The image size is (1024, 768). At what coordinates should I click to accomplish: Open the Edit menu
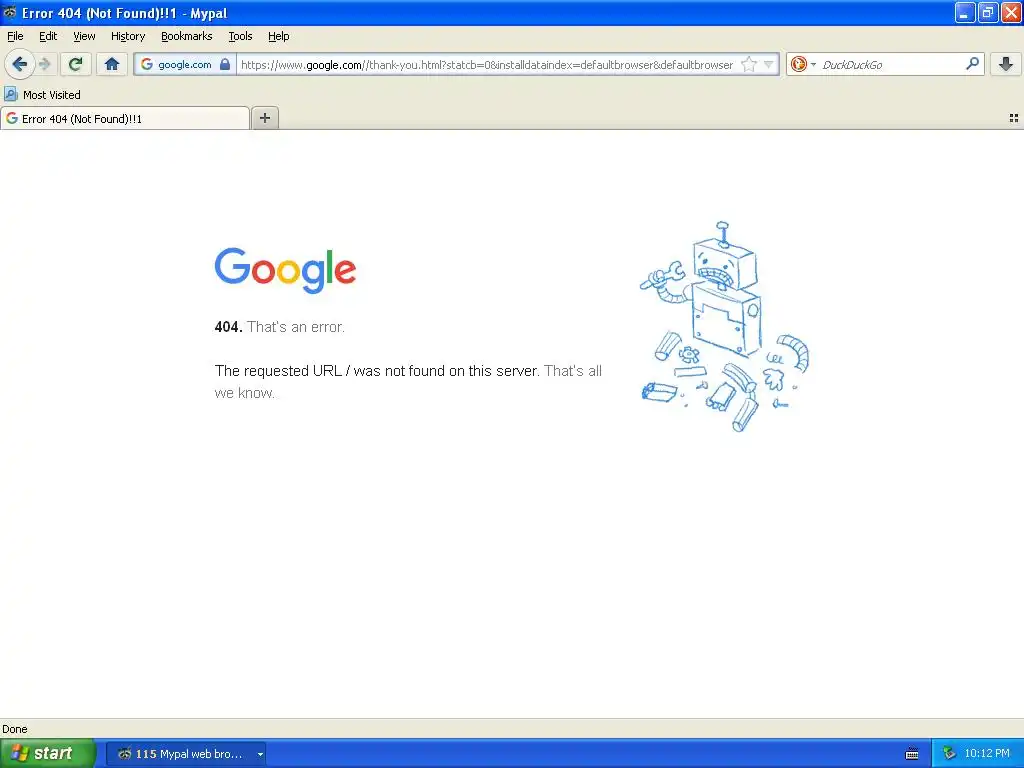tap(48, 36)
